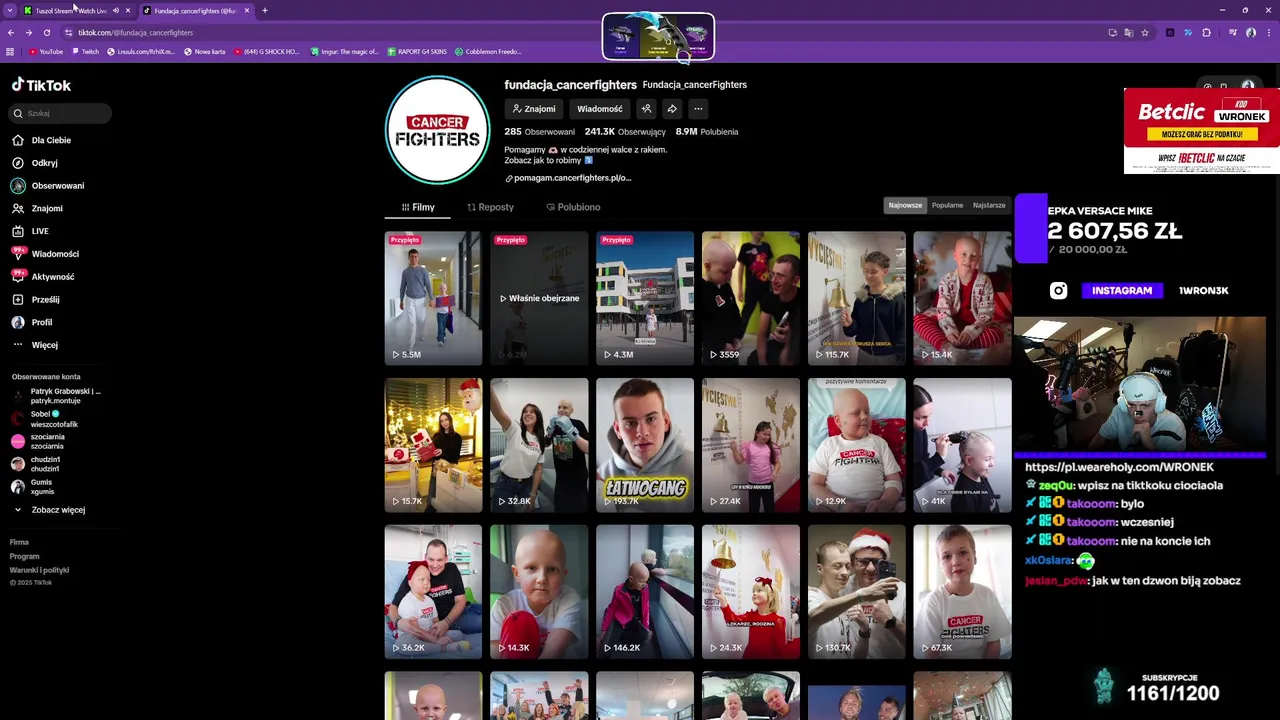This screenshot has width=1280, height=720.
Task: Select the Najnowsze sort option
Action: (905, 205)
